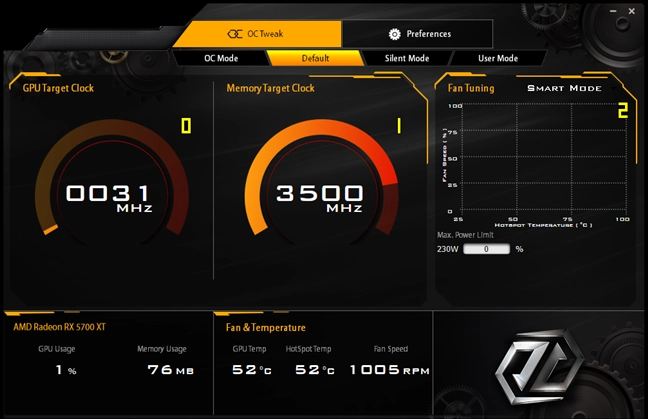
Task: Click the ASRock Phantom Gaming logo
Action: coord(537,367)
